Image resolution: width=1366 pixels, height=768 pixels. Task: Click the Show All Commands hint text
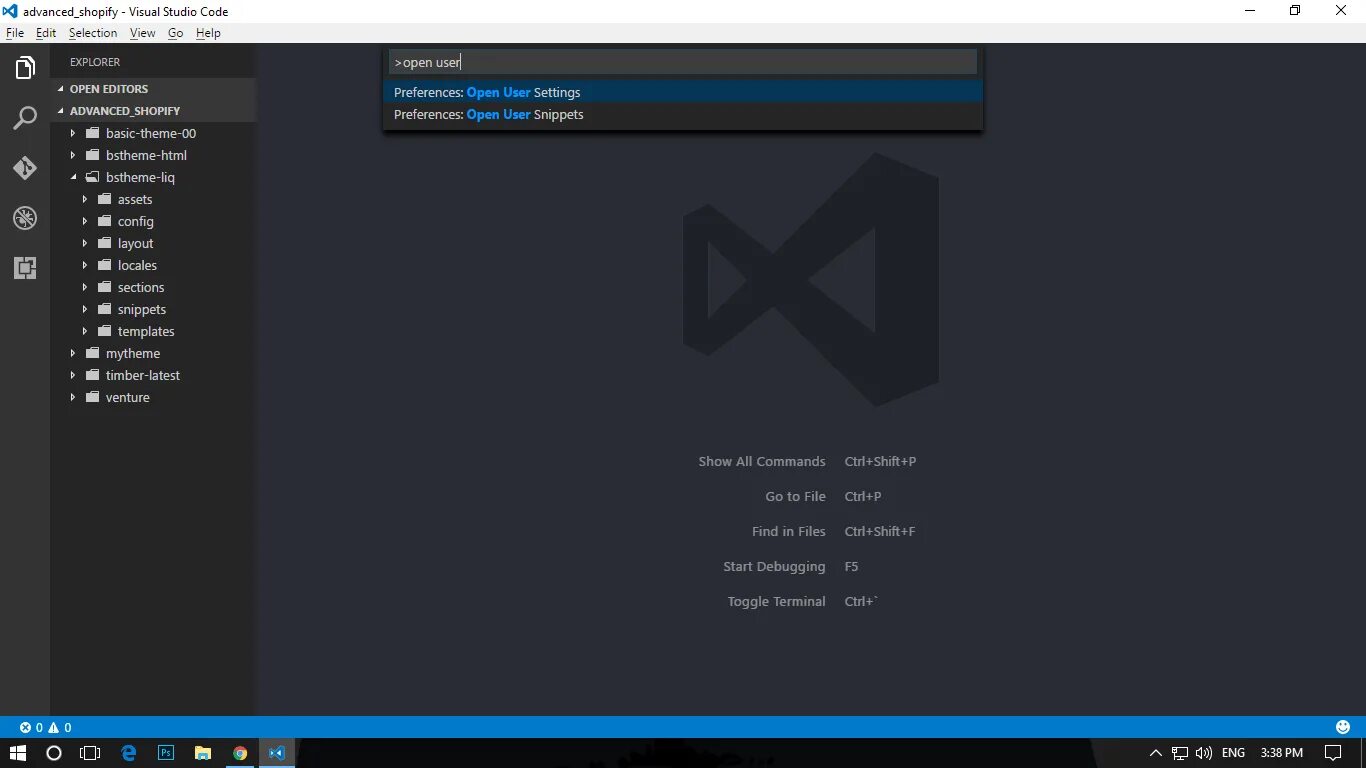[762, 461]
